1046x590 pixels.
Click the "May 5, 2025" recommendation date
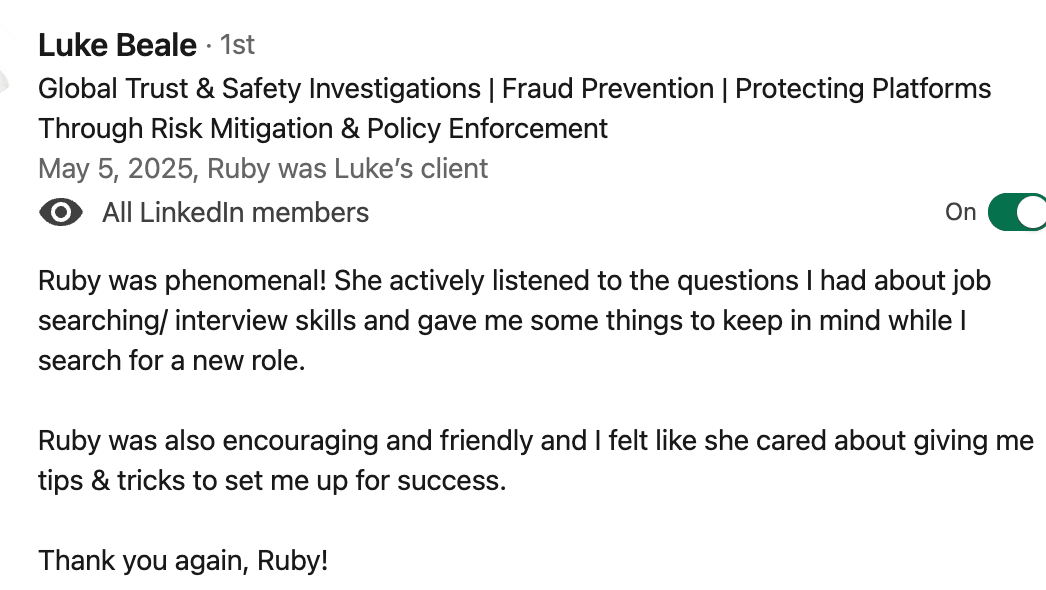click(115, 168)
